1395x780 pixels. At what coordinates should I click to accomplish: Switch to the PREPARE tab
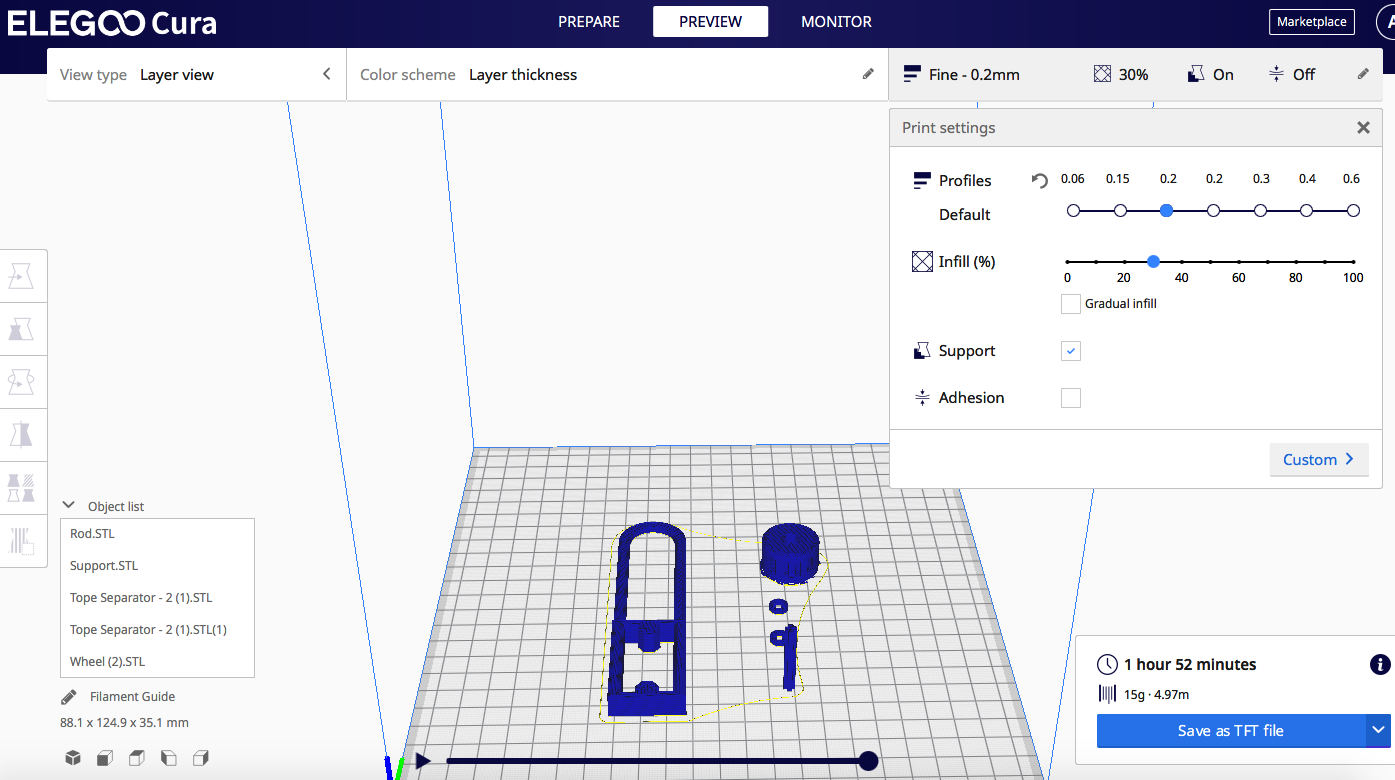[x=589, y=22]
